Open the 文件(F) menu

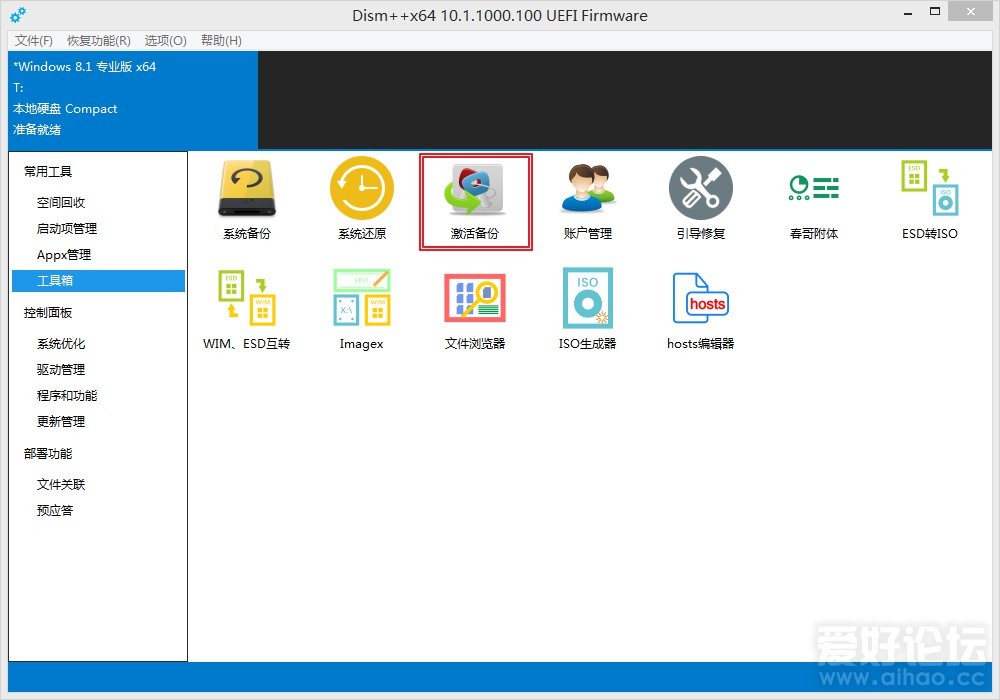point(33,40)
